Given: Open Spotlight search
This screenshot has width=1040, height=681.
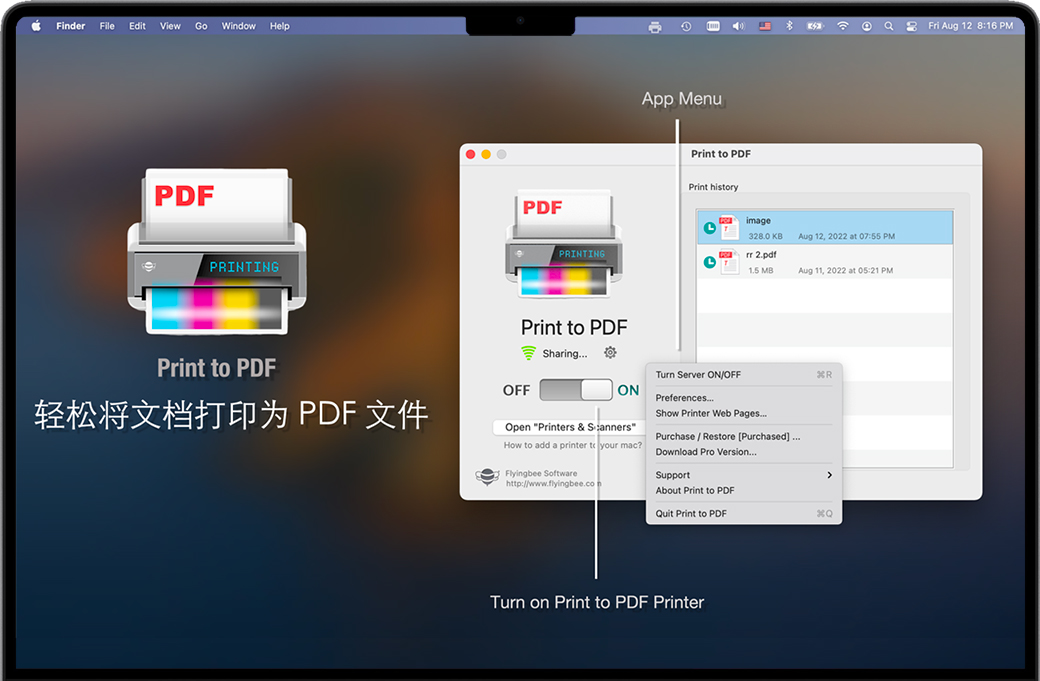Looking at the screenshot, I should click(889, 27).
